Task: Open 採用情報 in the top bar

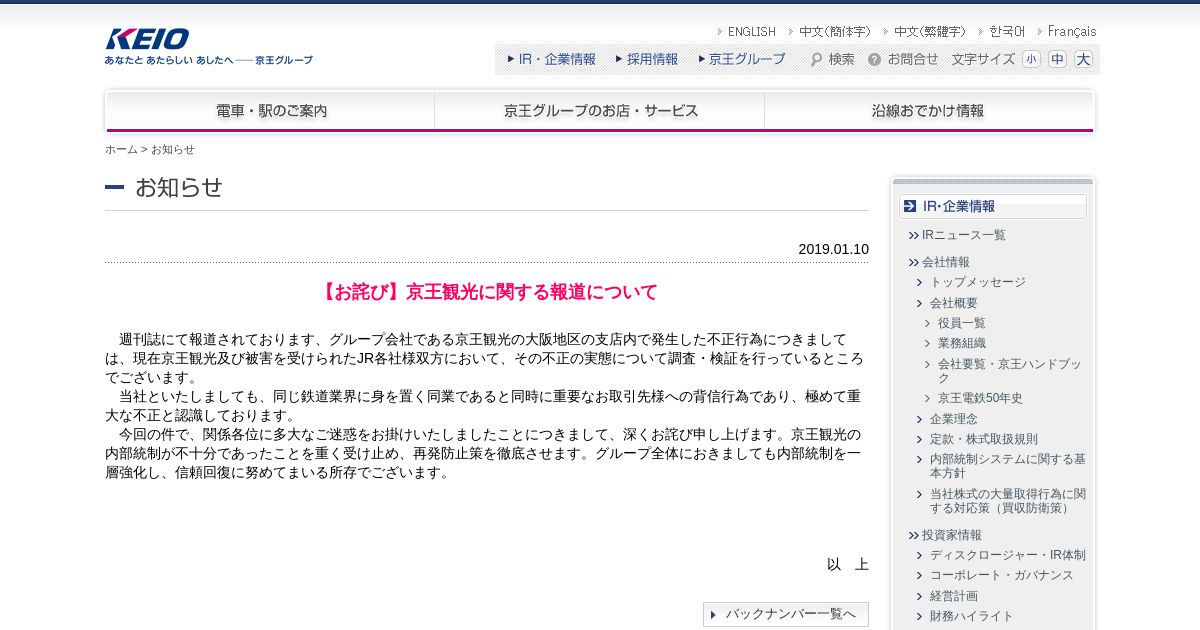Action: [x=652, y=59]
